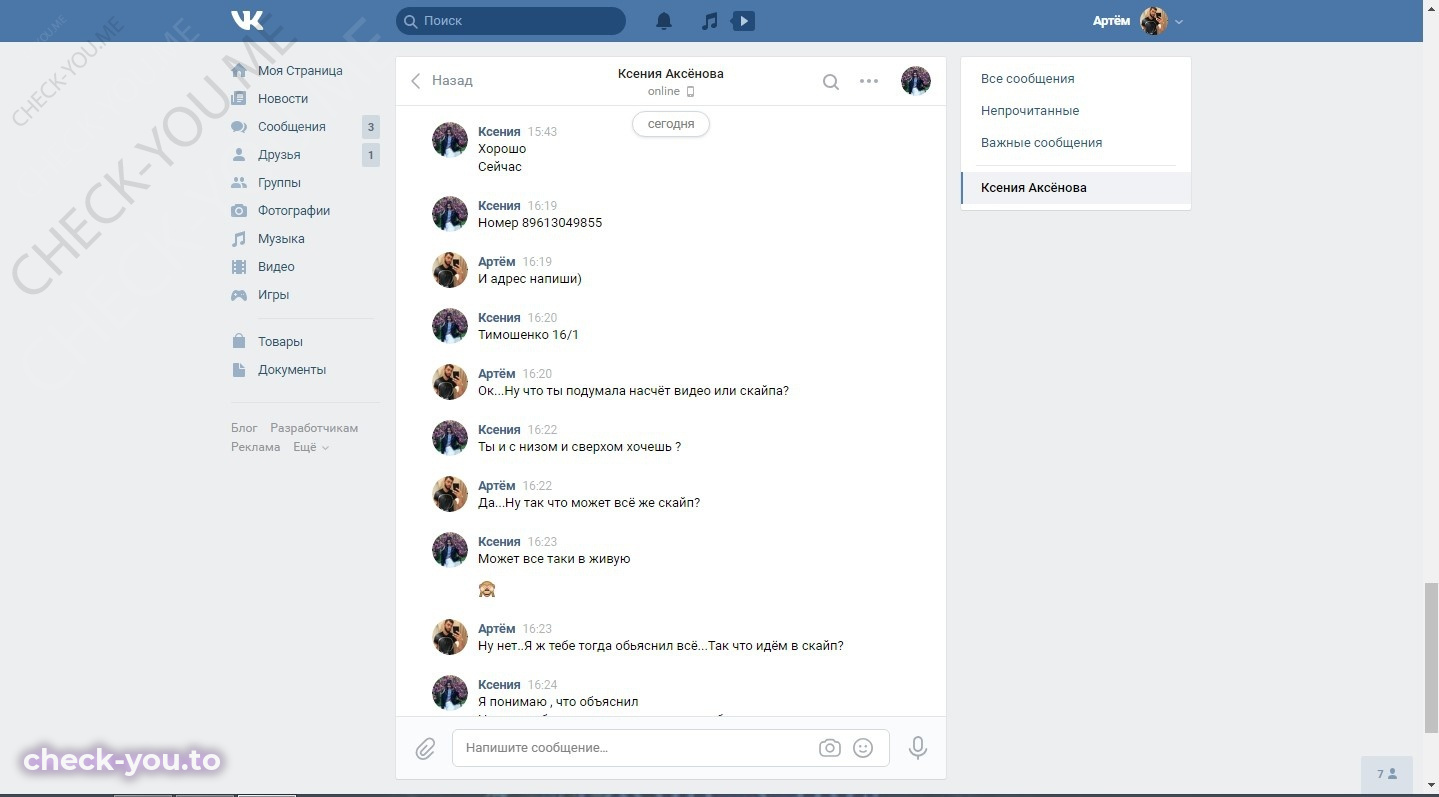1439x797 pixels.
Task: Click the Документы file icon
Action: pos(239,370)
